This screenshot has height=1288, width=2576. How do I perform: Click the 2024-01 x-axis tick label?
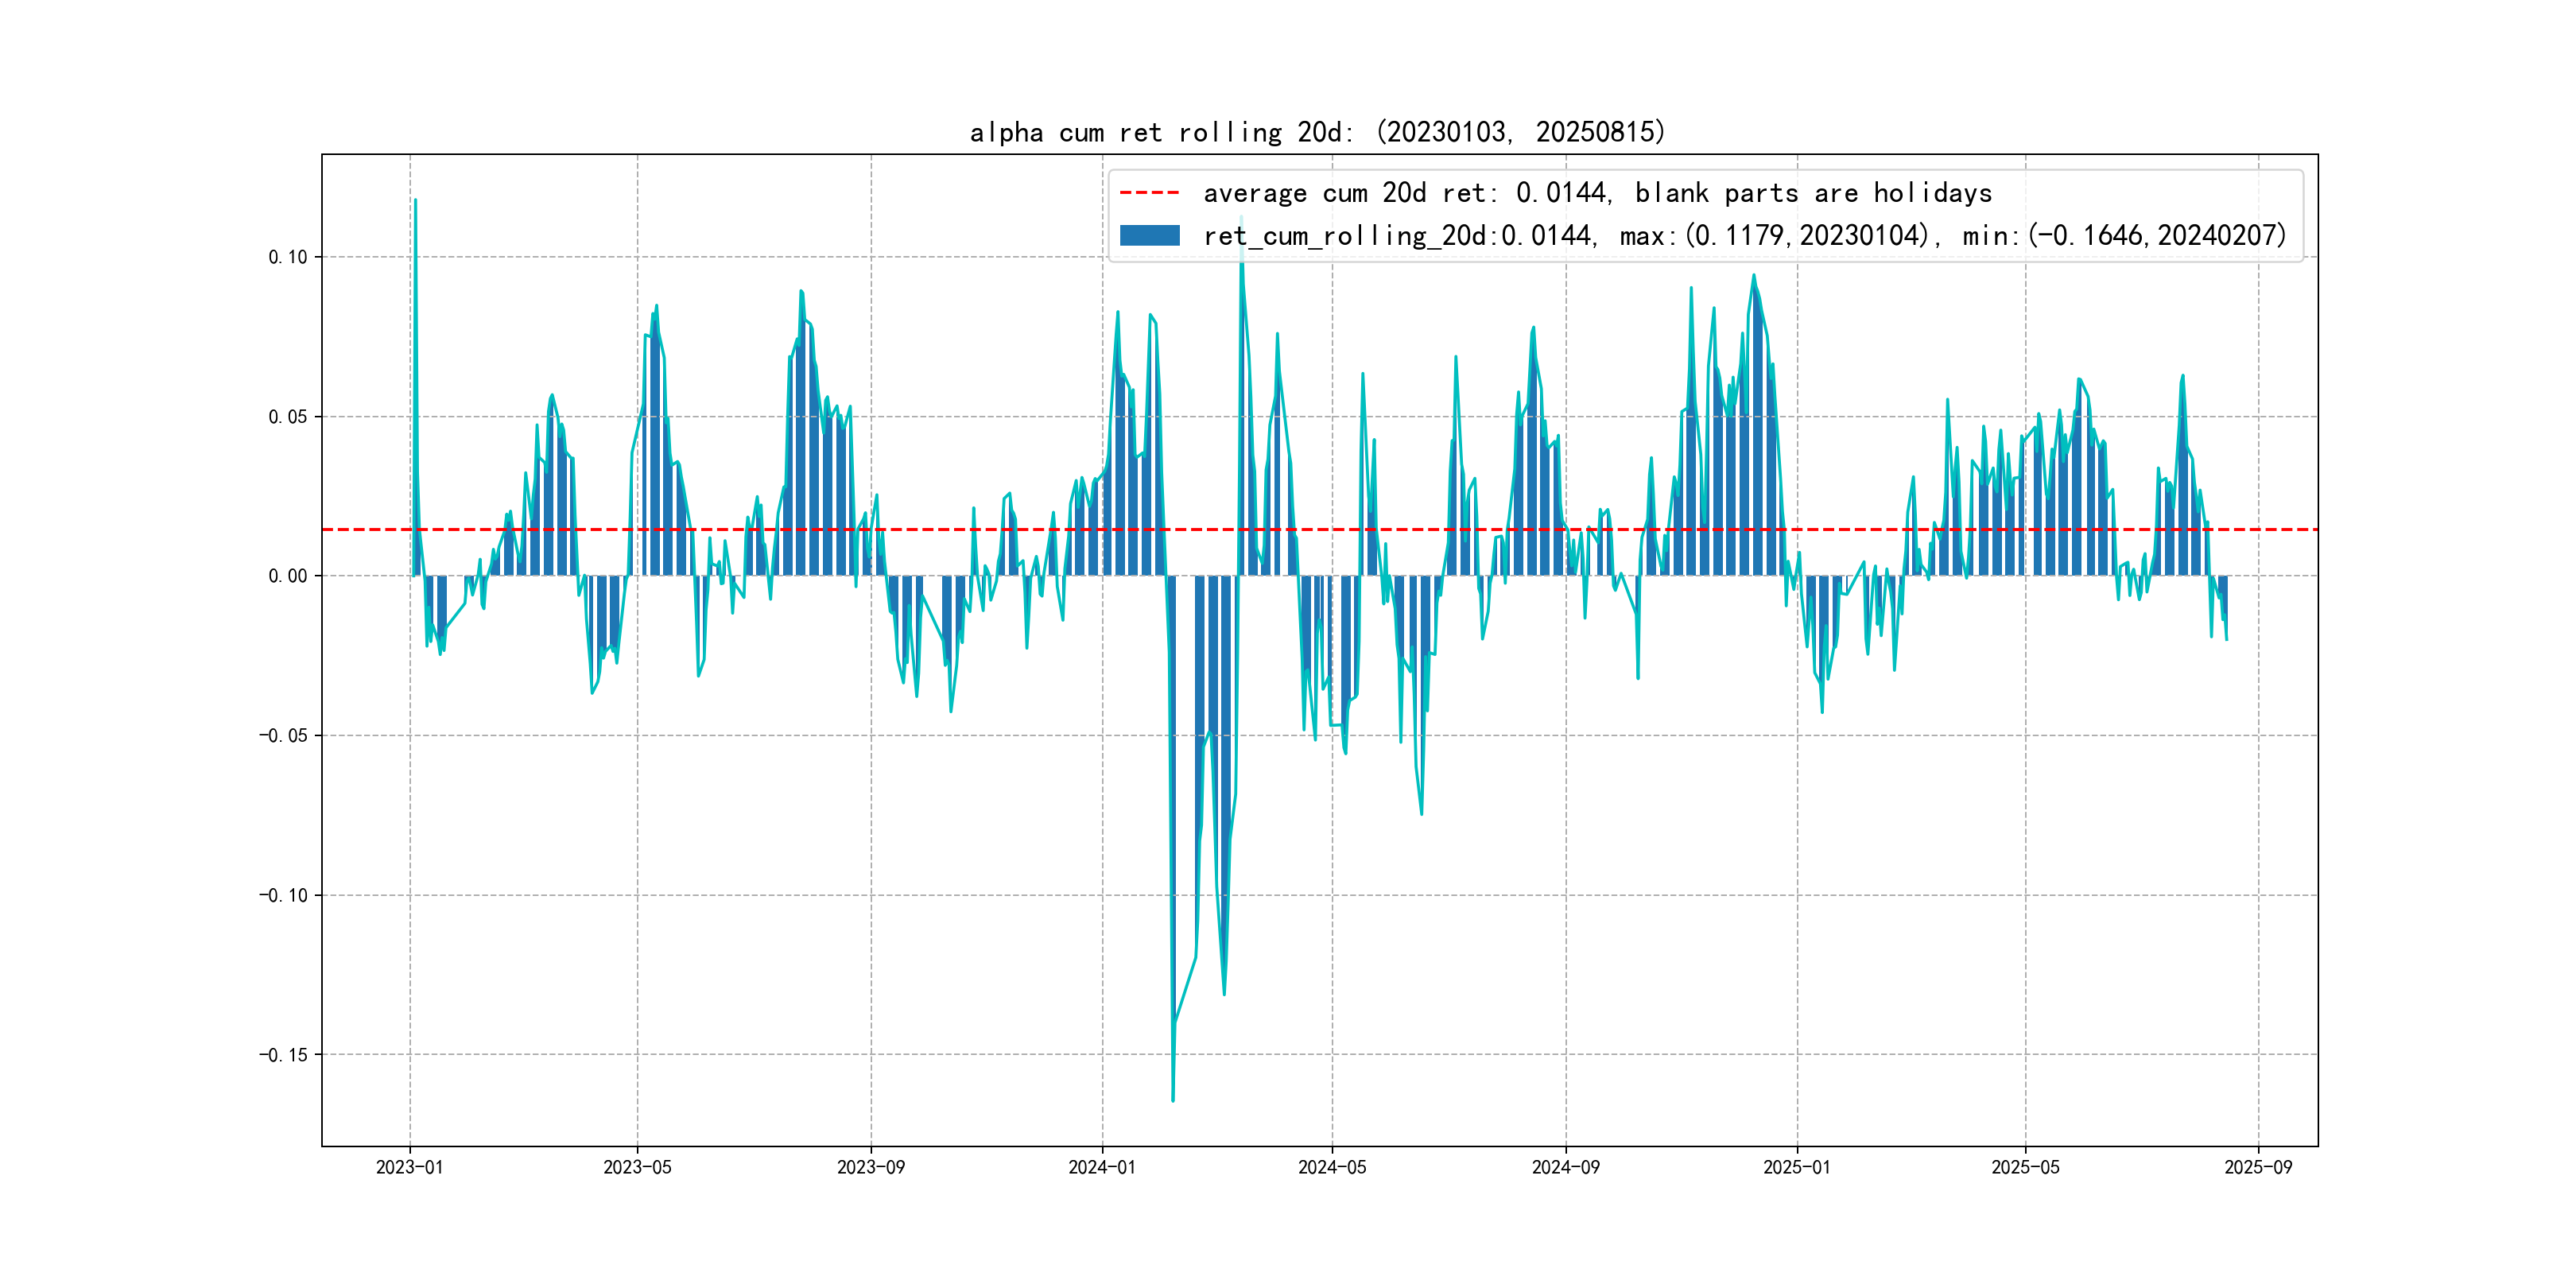tap(1102, 1167)
